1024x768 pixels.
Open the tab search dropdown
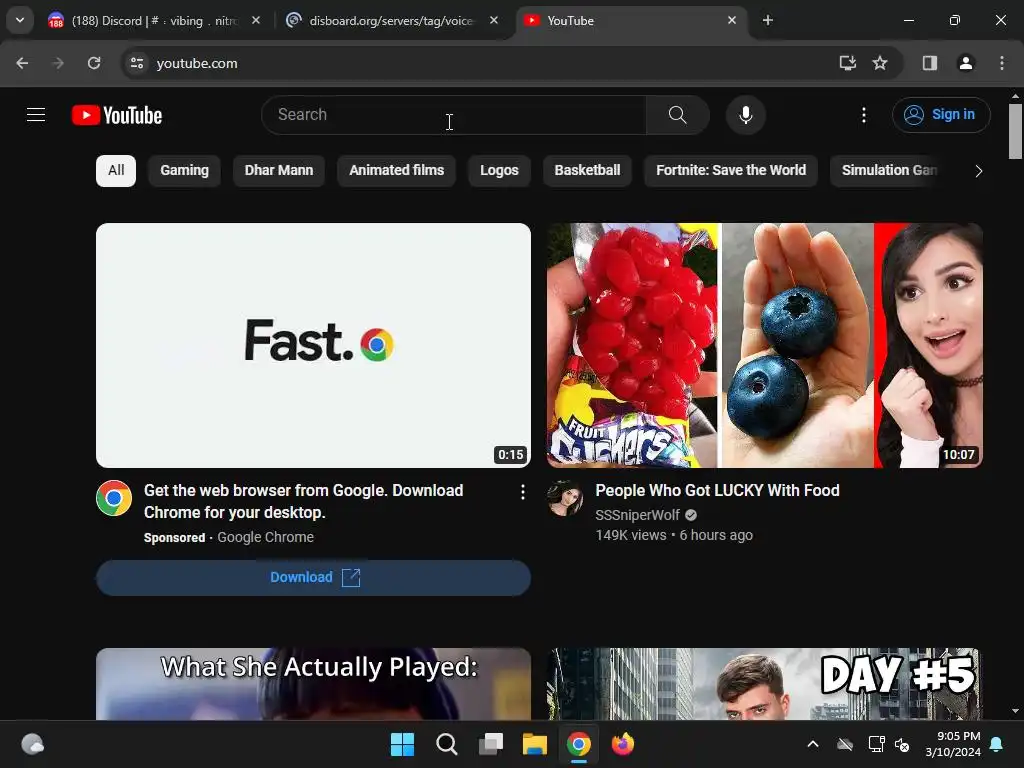pos(20,20)
